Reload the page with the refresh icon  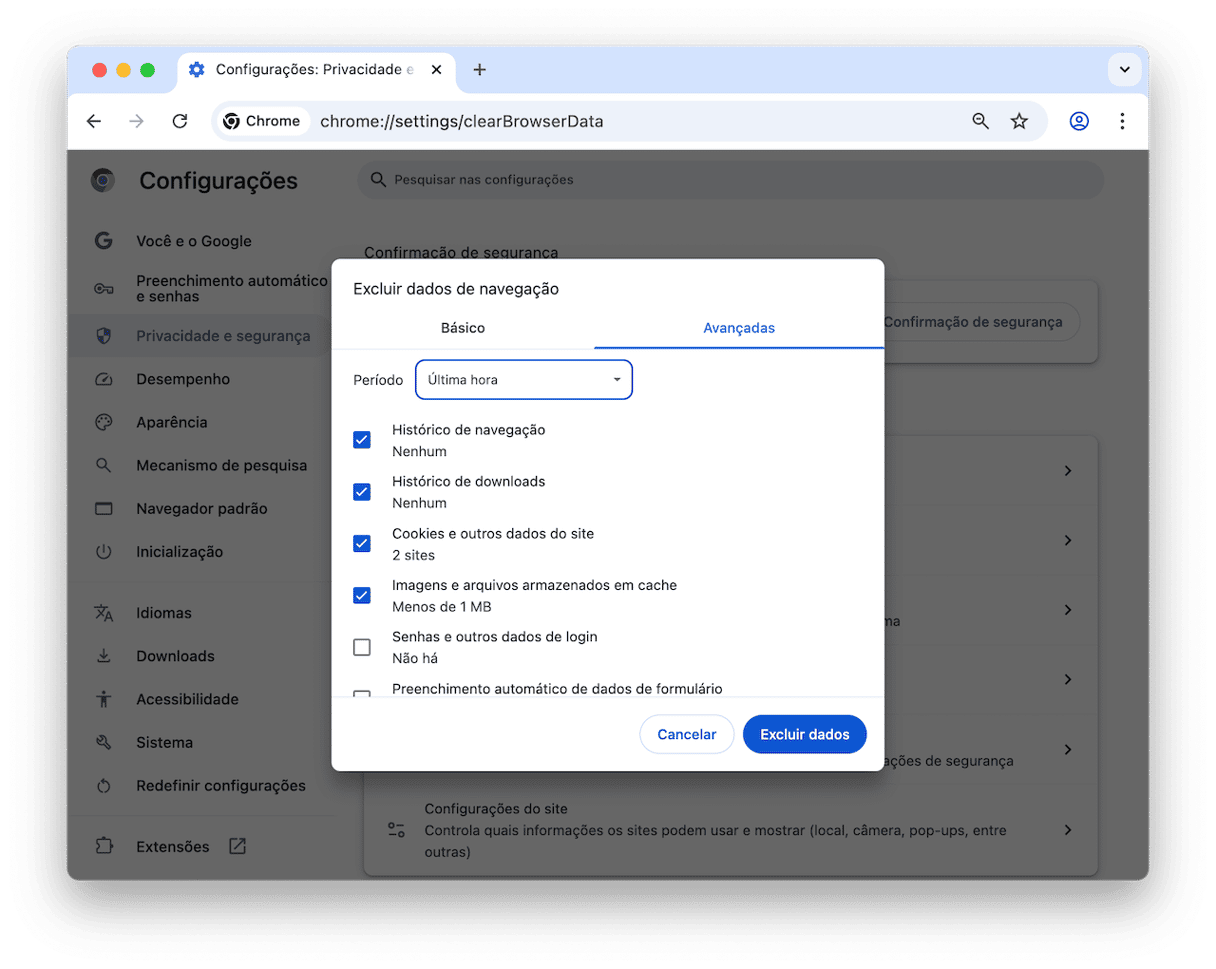point(180,121)
